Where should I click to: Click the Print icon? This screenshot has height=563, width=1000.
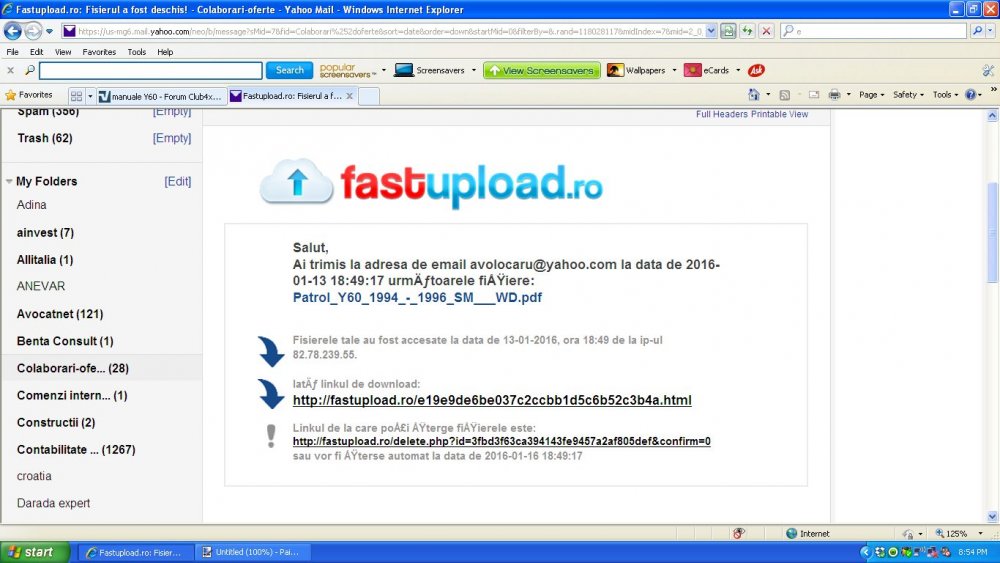click(x=834, y=95)
